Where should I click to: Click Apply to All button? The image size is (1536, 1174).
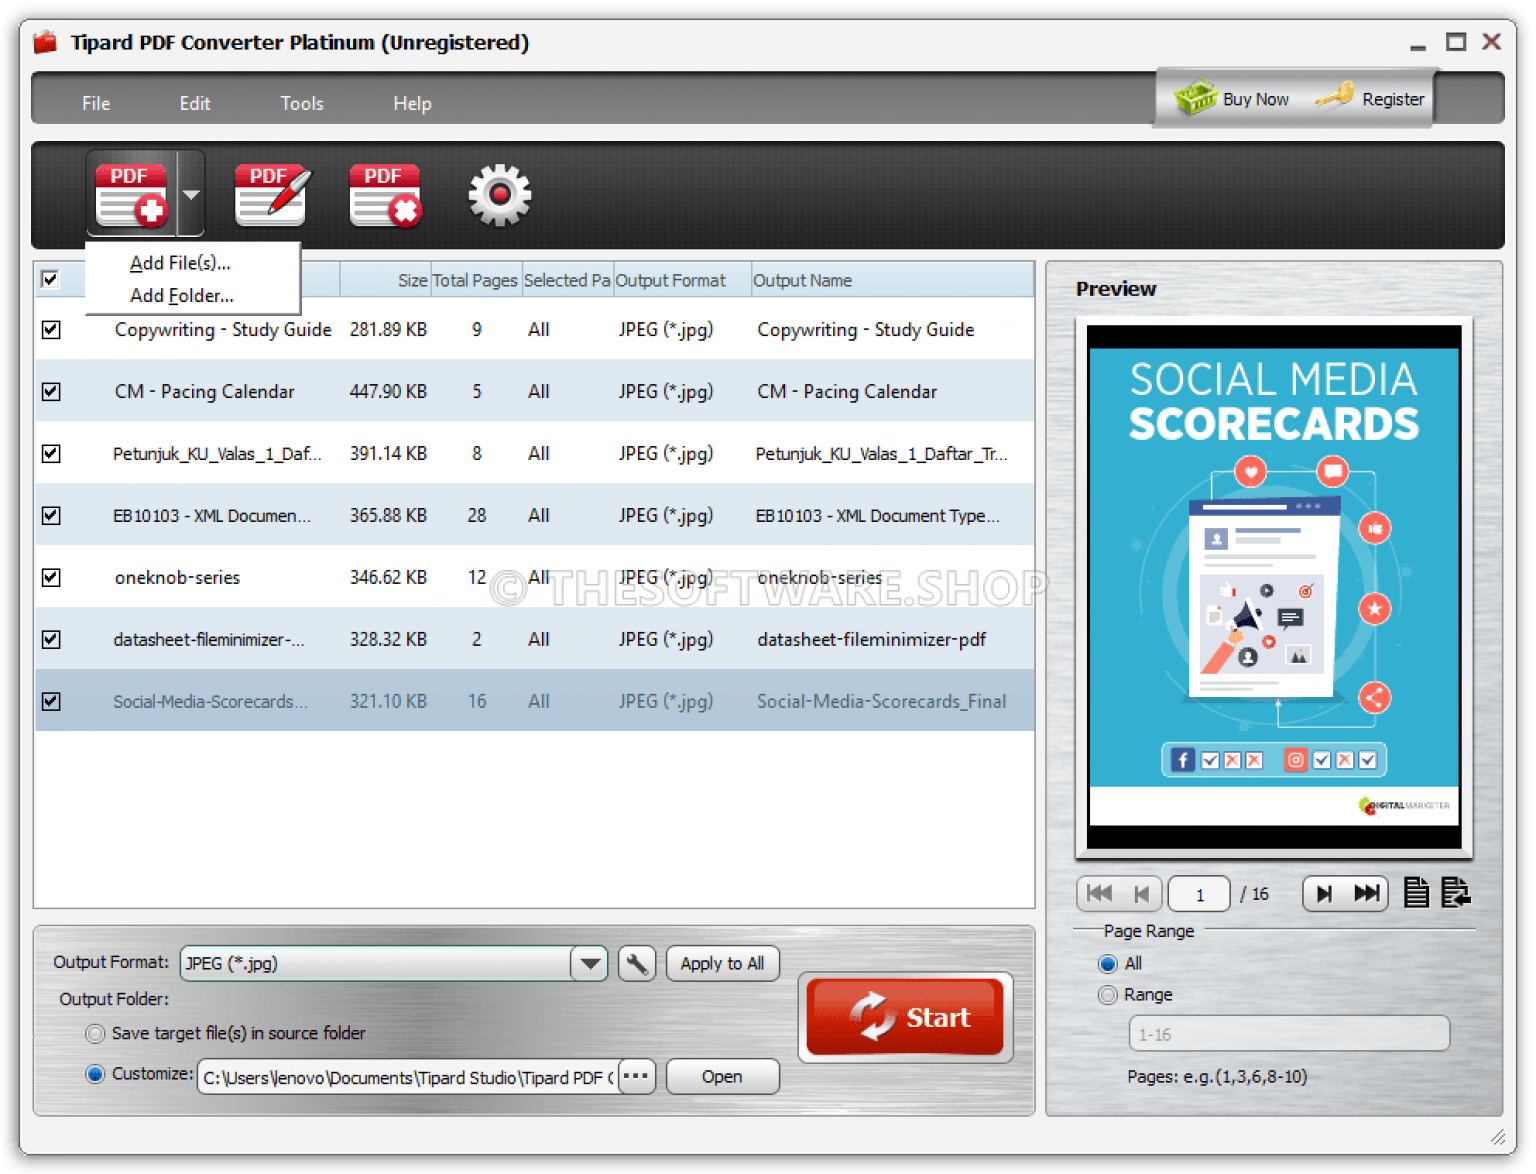(722, 963)
